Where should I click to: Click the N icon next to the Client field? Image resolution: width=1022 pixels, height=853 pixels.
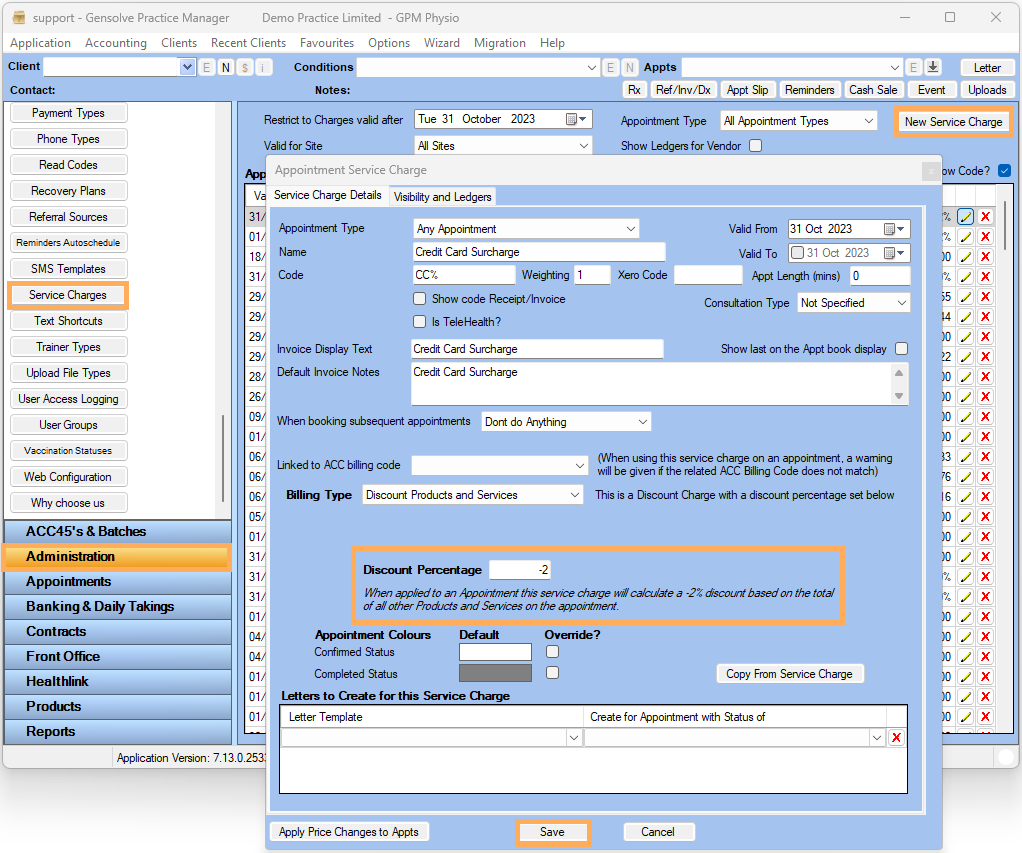[226, 67]
